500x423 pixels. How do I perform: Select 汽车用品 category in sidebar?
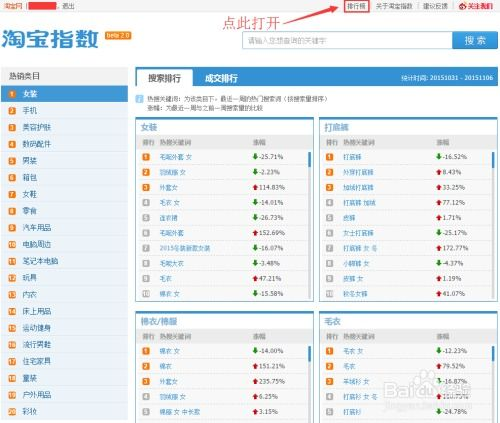[x=64, y=228]
